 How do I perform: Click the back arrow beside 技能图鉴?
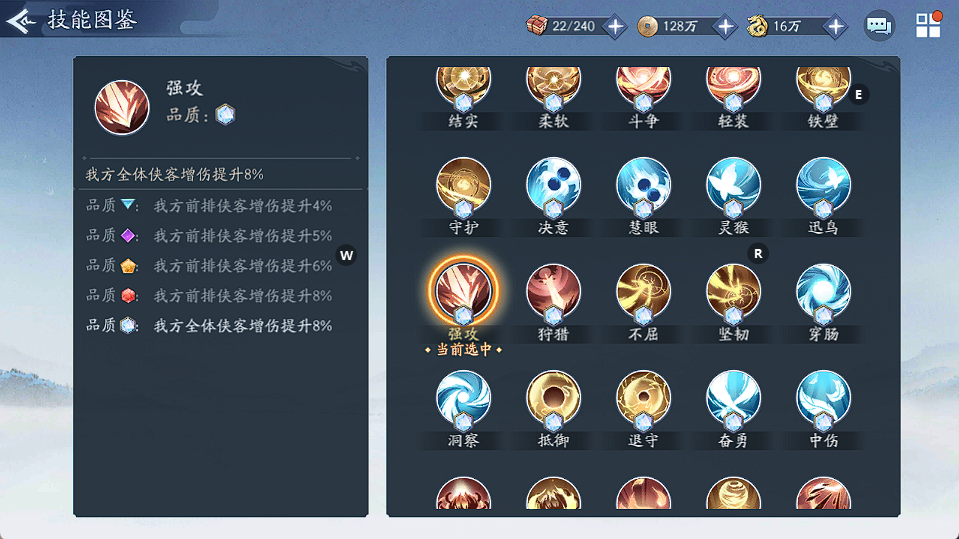tap(21, 21)
